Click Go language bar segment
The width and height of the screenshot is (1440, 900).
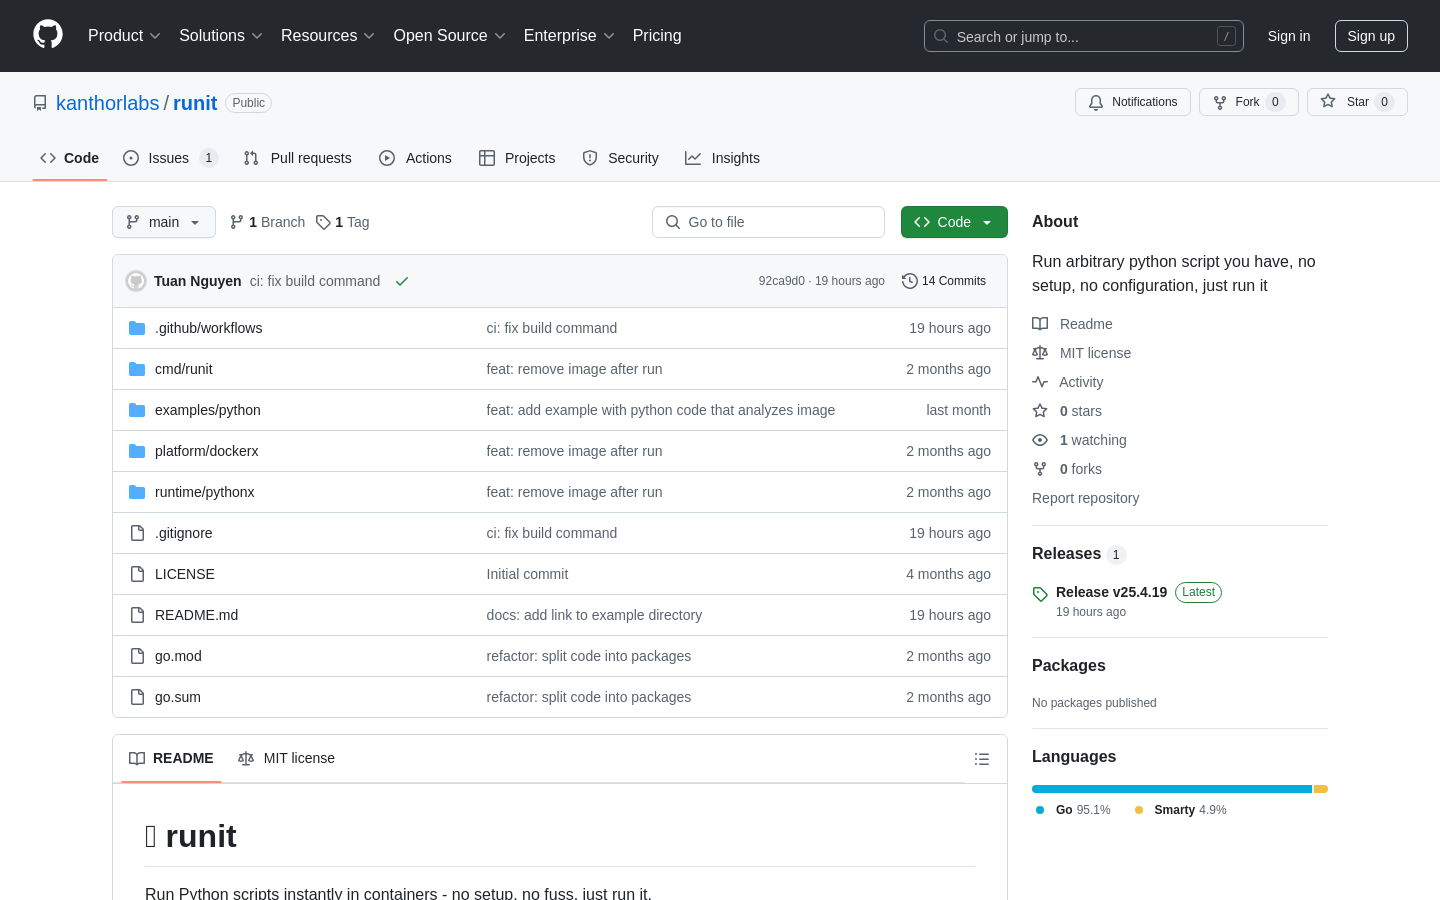[x=1172, y=789]
